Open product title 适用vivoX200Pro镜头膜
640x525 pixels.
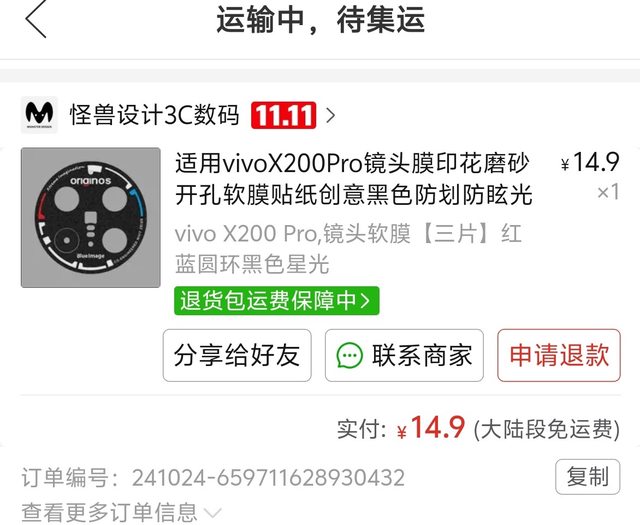pyautogui.click(x=353, y=179)
